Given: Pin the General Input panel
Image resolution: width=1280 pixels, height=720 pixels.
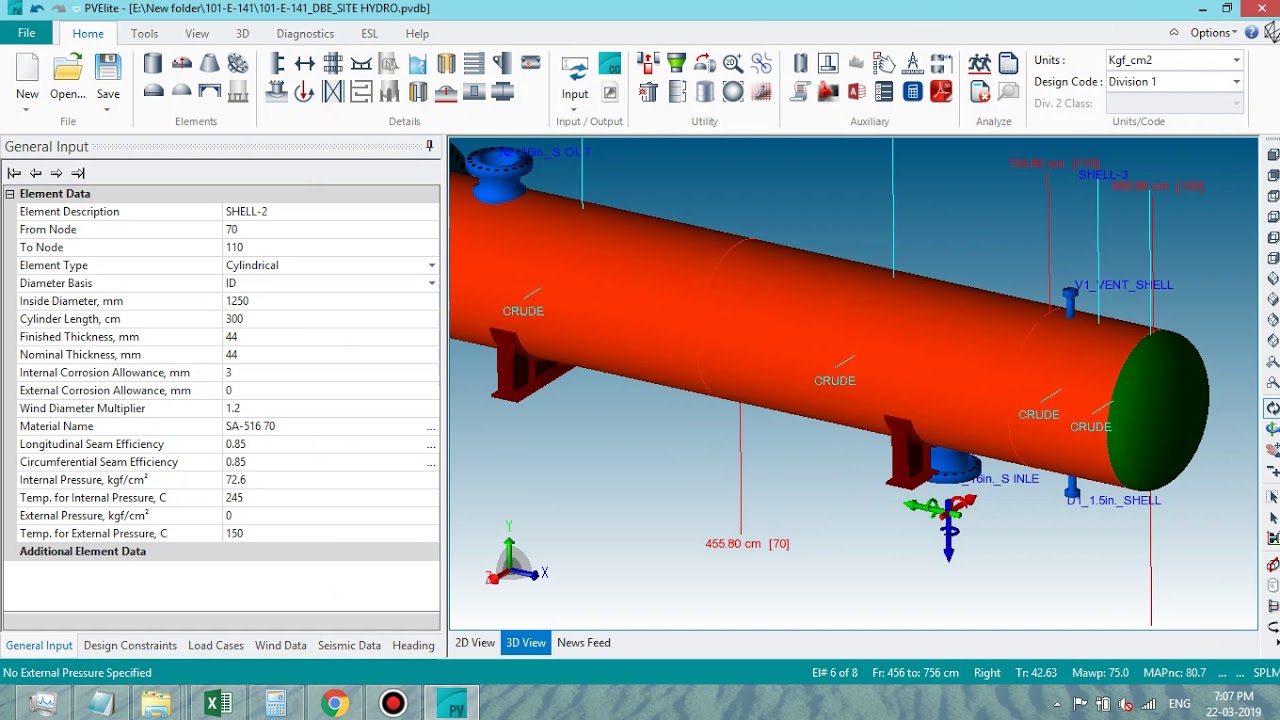Looking at the screenshot, I should click(430, 146).
